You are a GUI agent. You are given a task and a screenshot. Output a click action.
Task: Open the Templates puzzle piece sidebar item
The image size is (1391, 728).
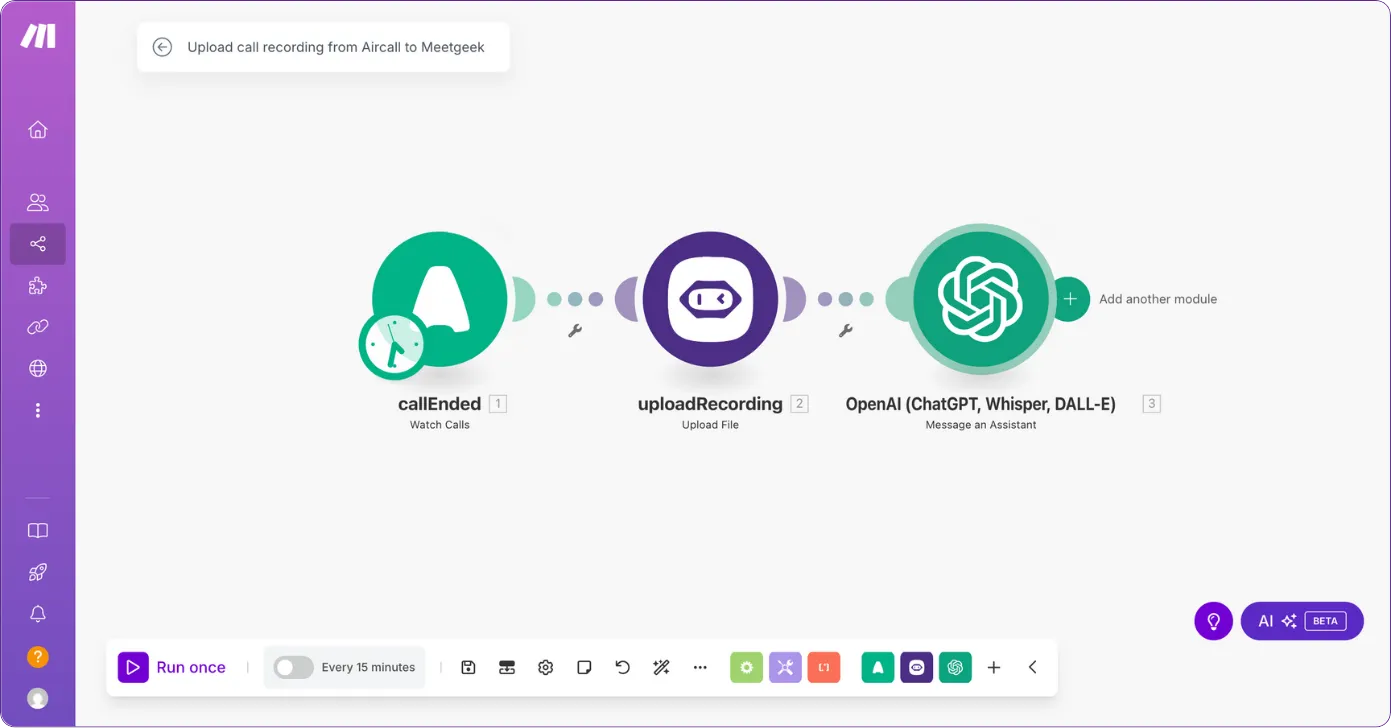38,286
